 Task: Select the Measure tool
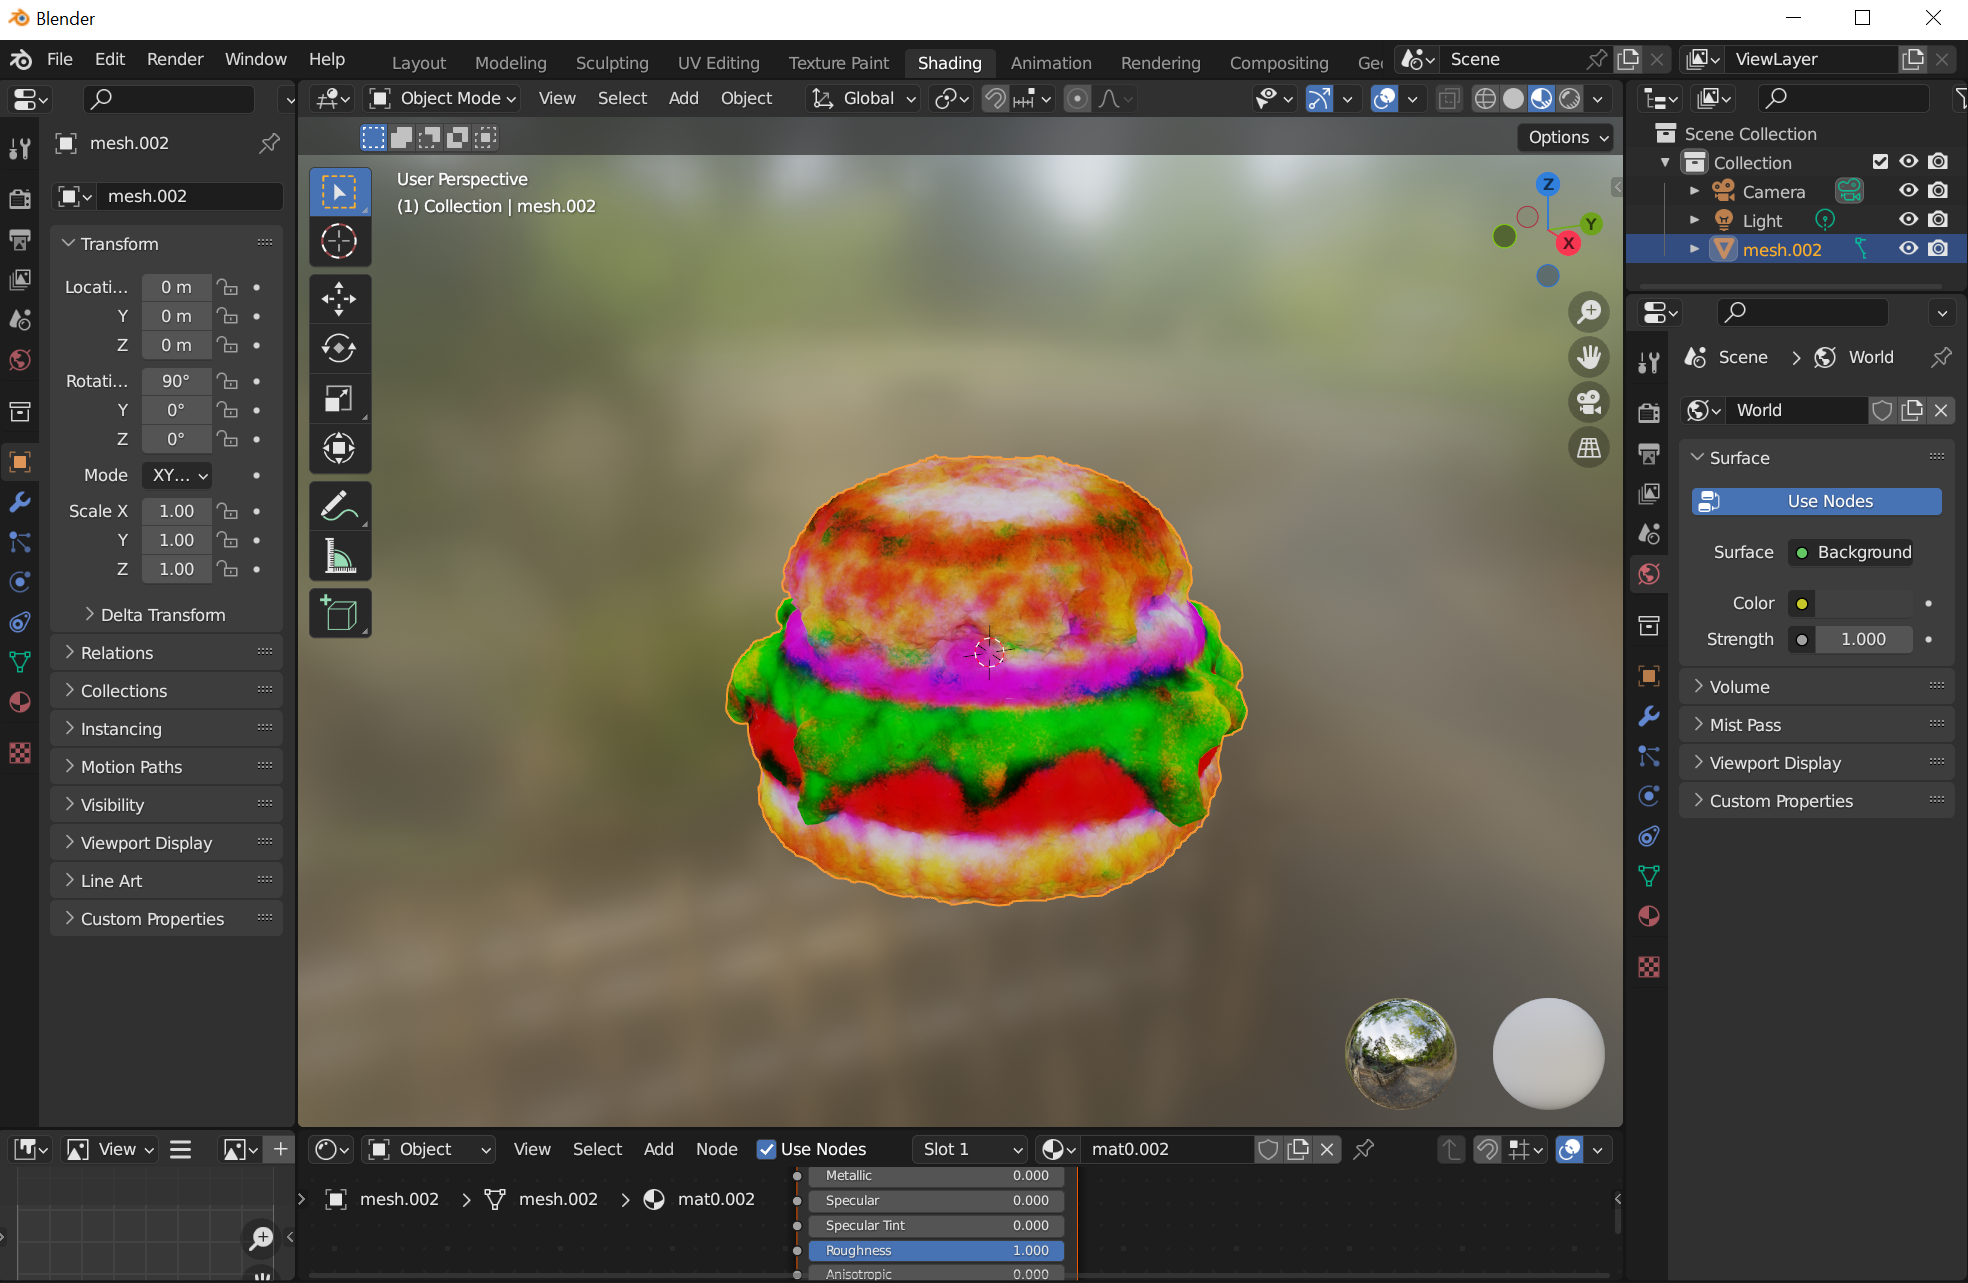(340, 556)
